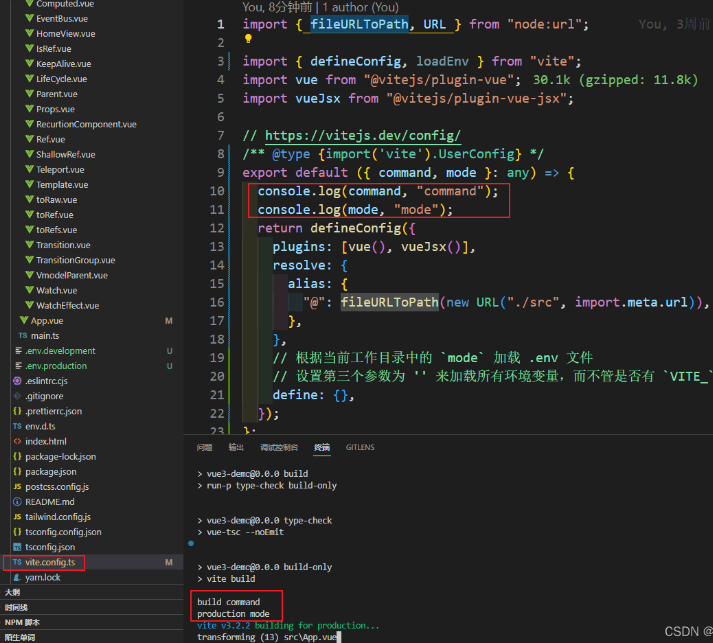Open tailwind.config.js file

[x=58, y=517]
